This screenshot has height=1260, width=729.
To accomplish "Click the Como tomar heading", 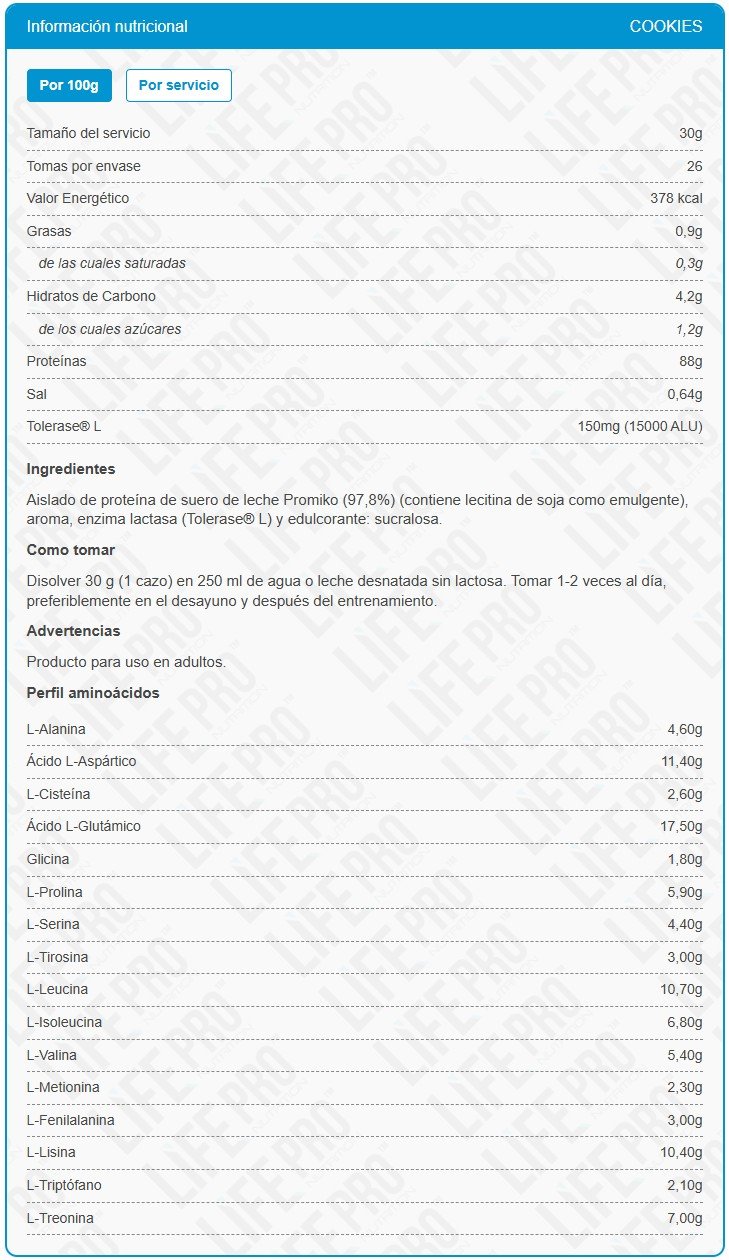I will [71, 550].
